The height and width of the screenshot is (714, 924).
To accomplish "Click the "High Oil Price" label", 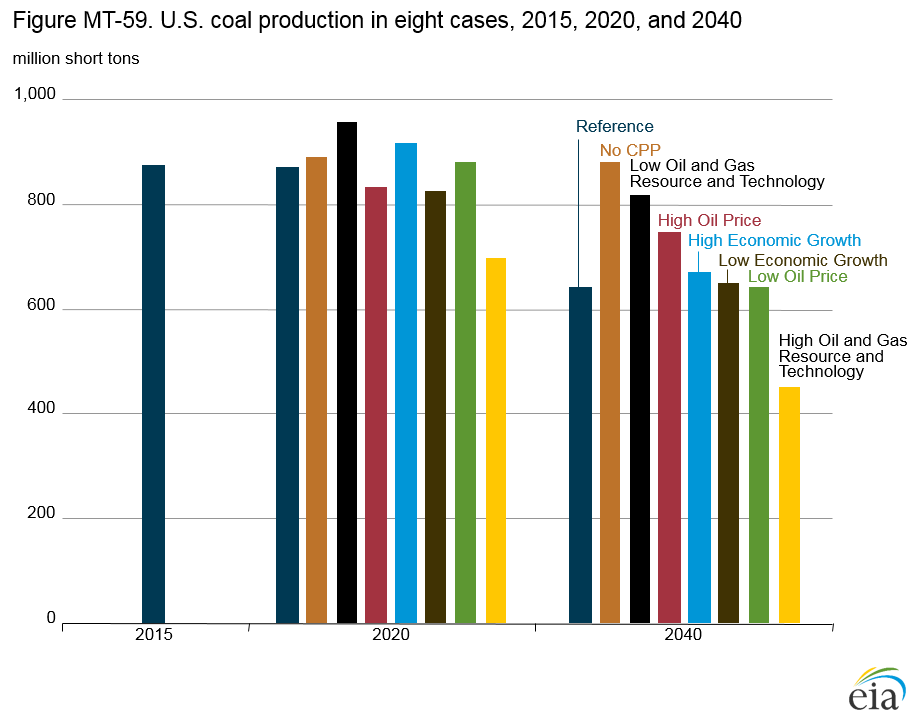I will (709, 220).
